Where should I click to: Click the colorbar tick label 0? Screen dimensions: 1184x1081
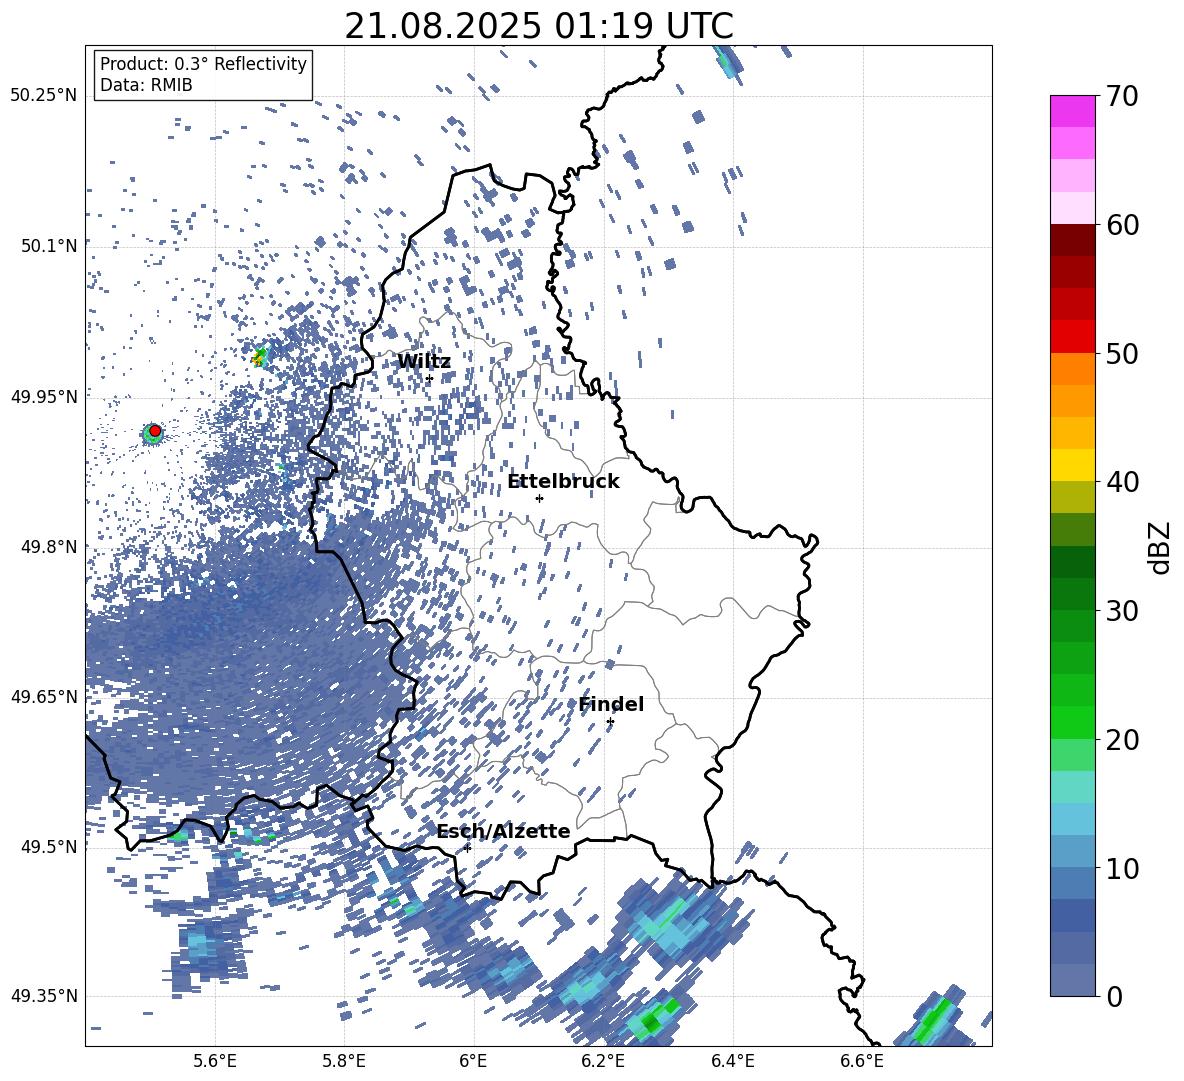pyautogui.click(x=1114, y=996)
